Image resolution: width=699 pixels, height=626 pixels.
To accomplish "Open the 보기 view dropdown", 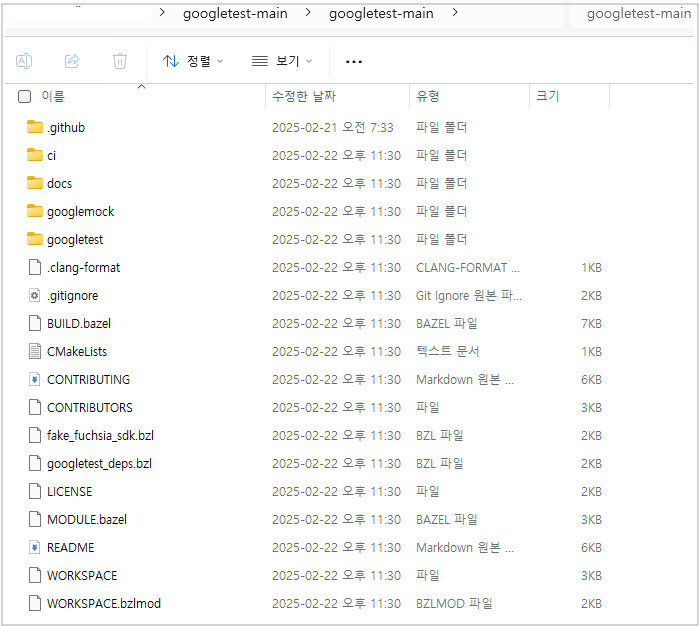I will tap(282, 61).
